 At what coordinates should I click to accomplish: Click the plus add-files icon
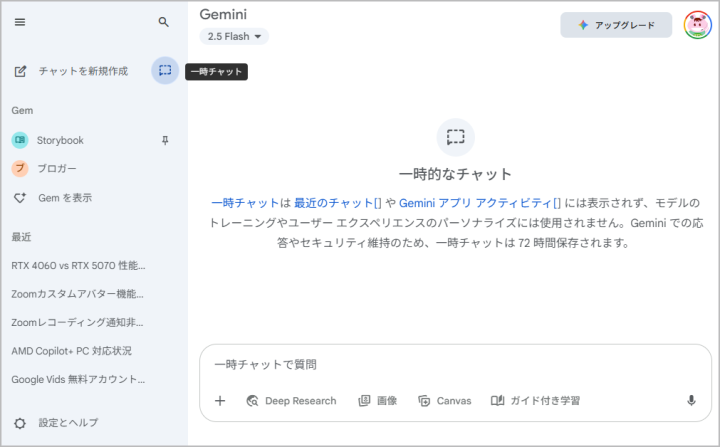220,401
